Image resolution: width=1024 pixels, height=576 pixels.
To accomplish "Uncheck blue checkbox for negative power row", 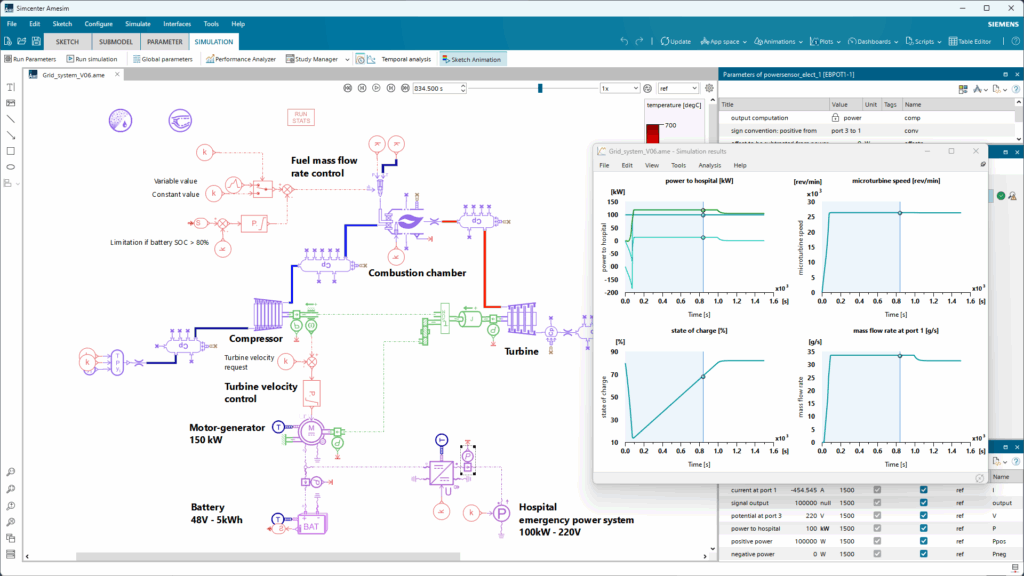I will 924,553.
